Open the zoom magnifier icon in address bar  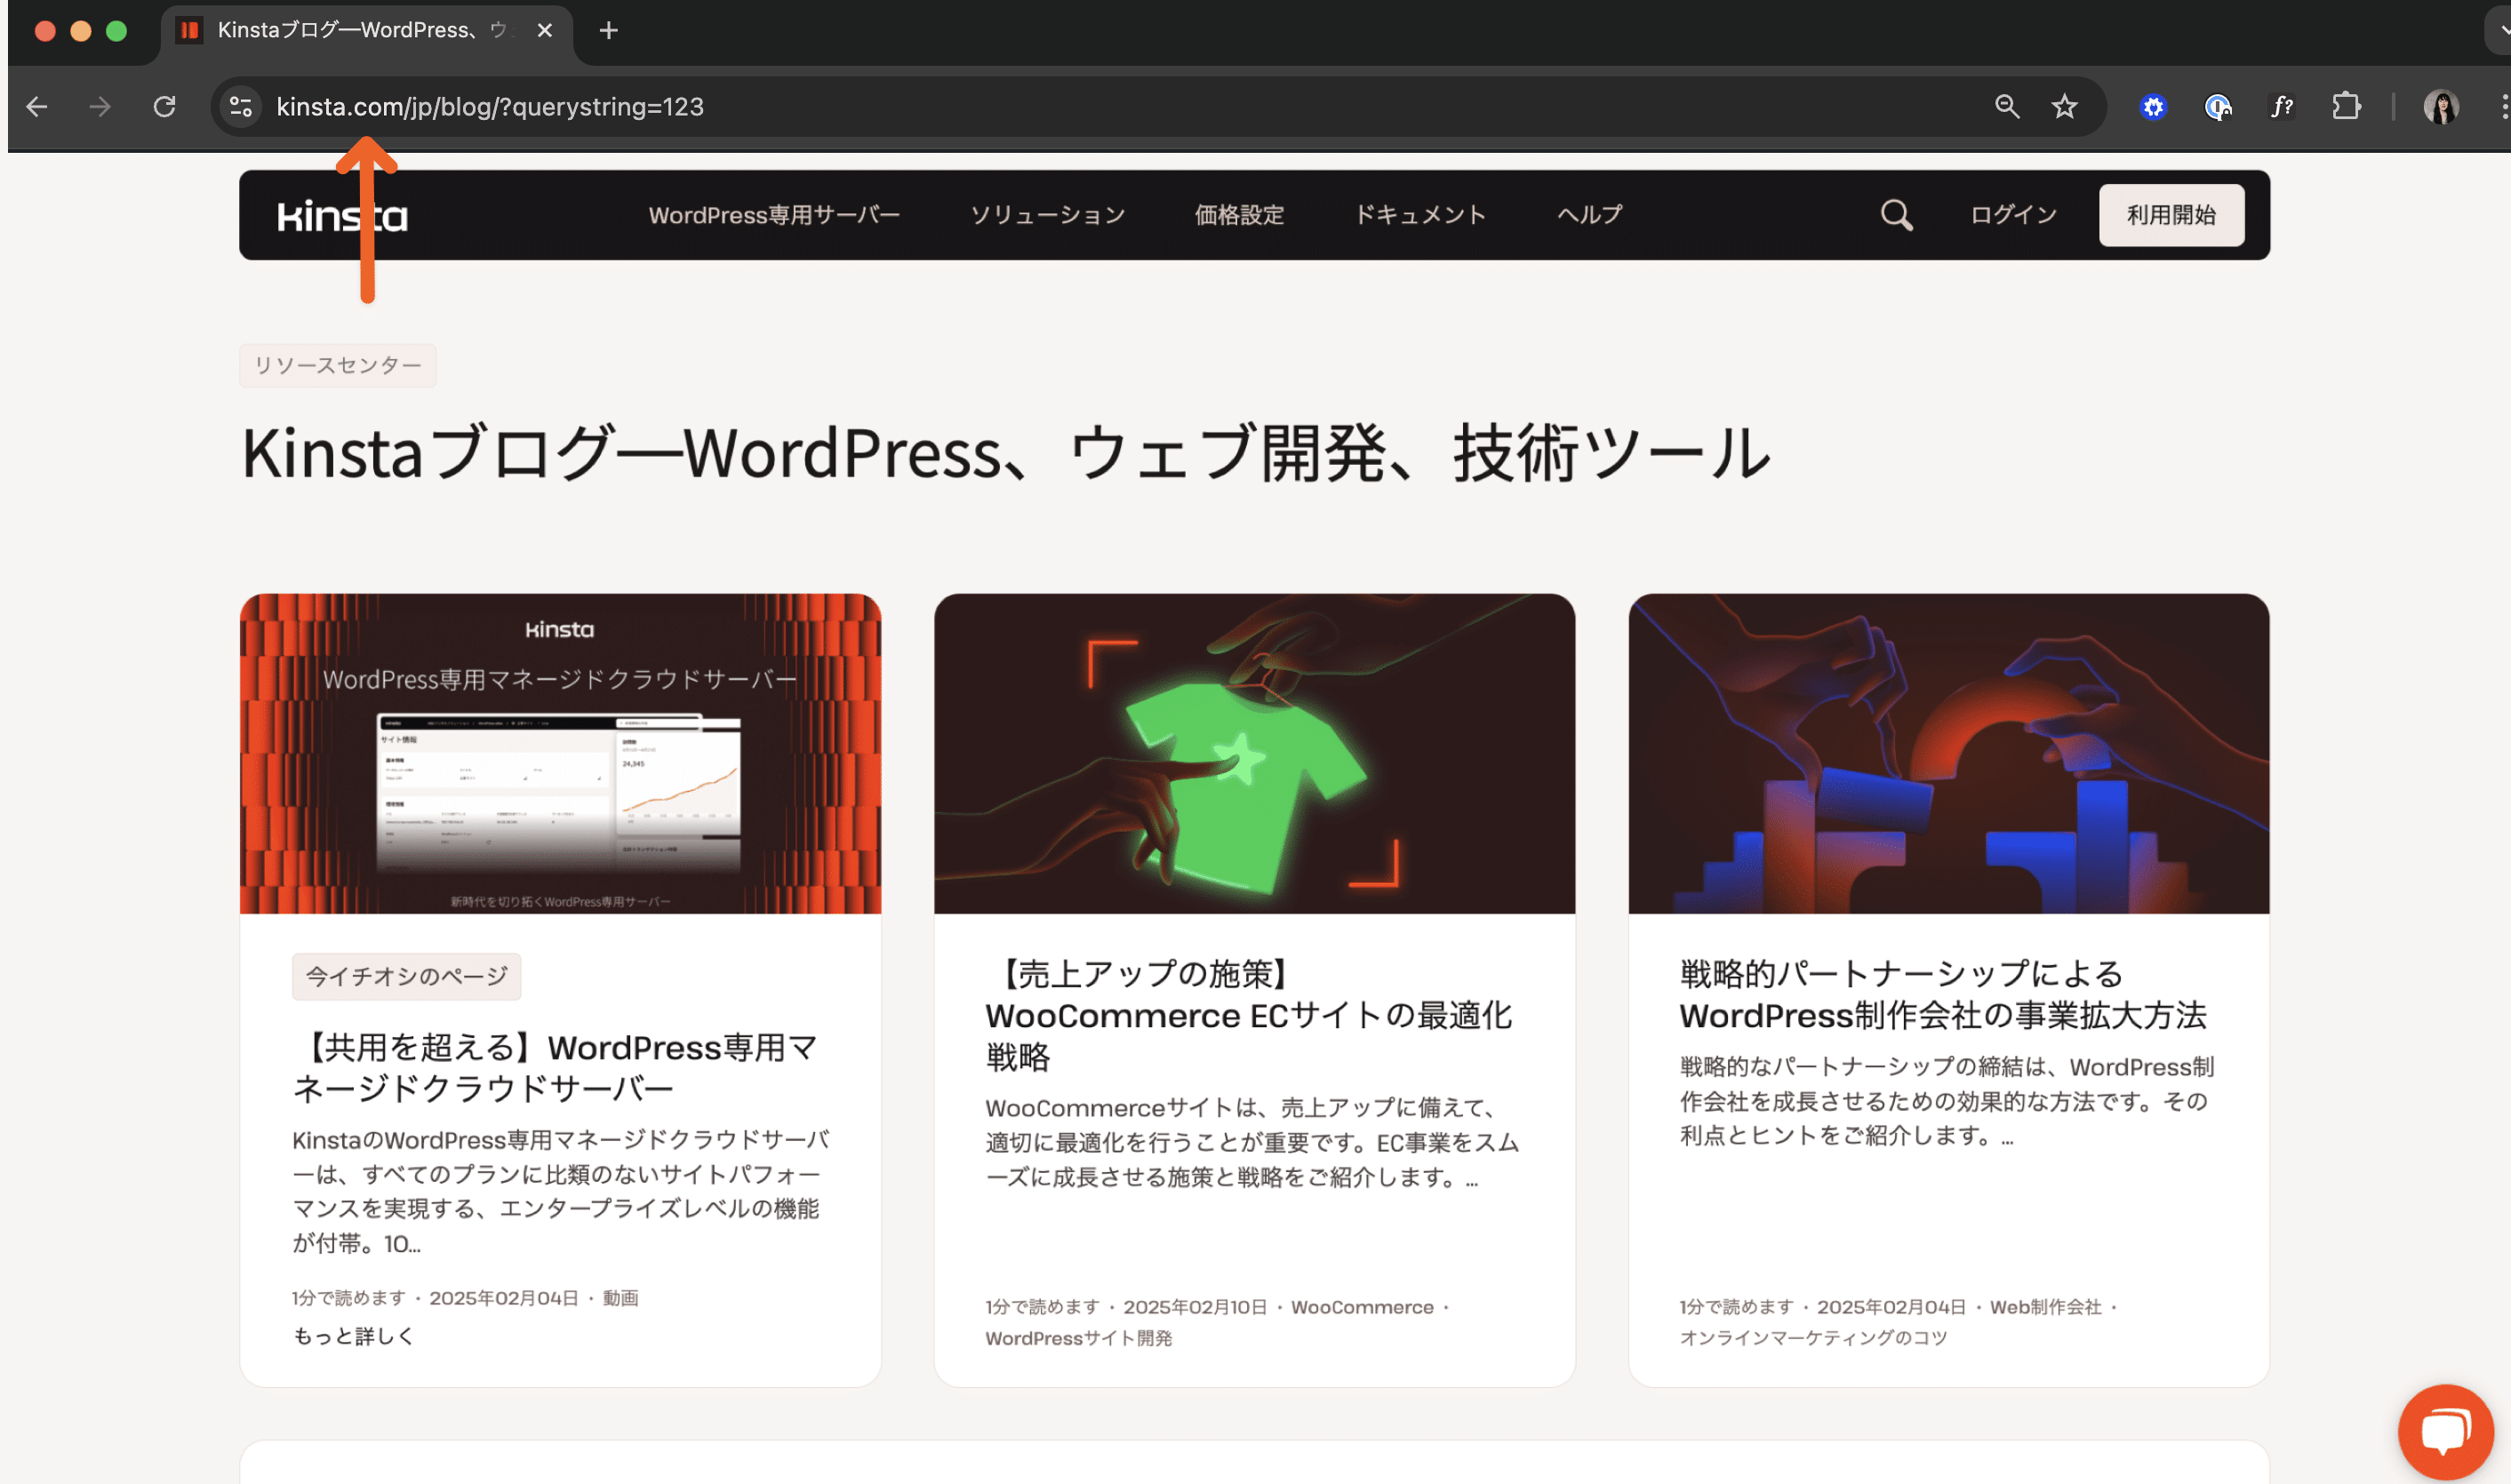click(x=2006, y=107)
